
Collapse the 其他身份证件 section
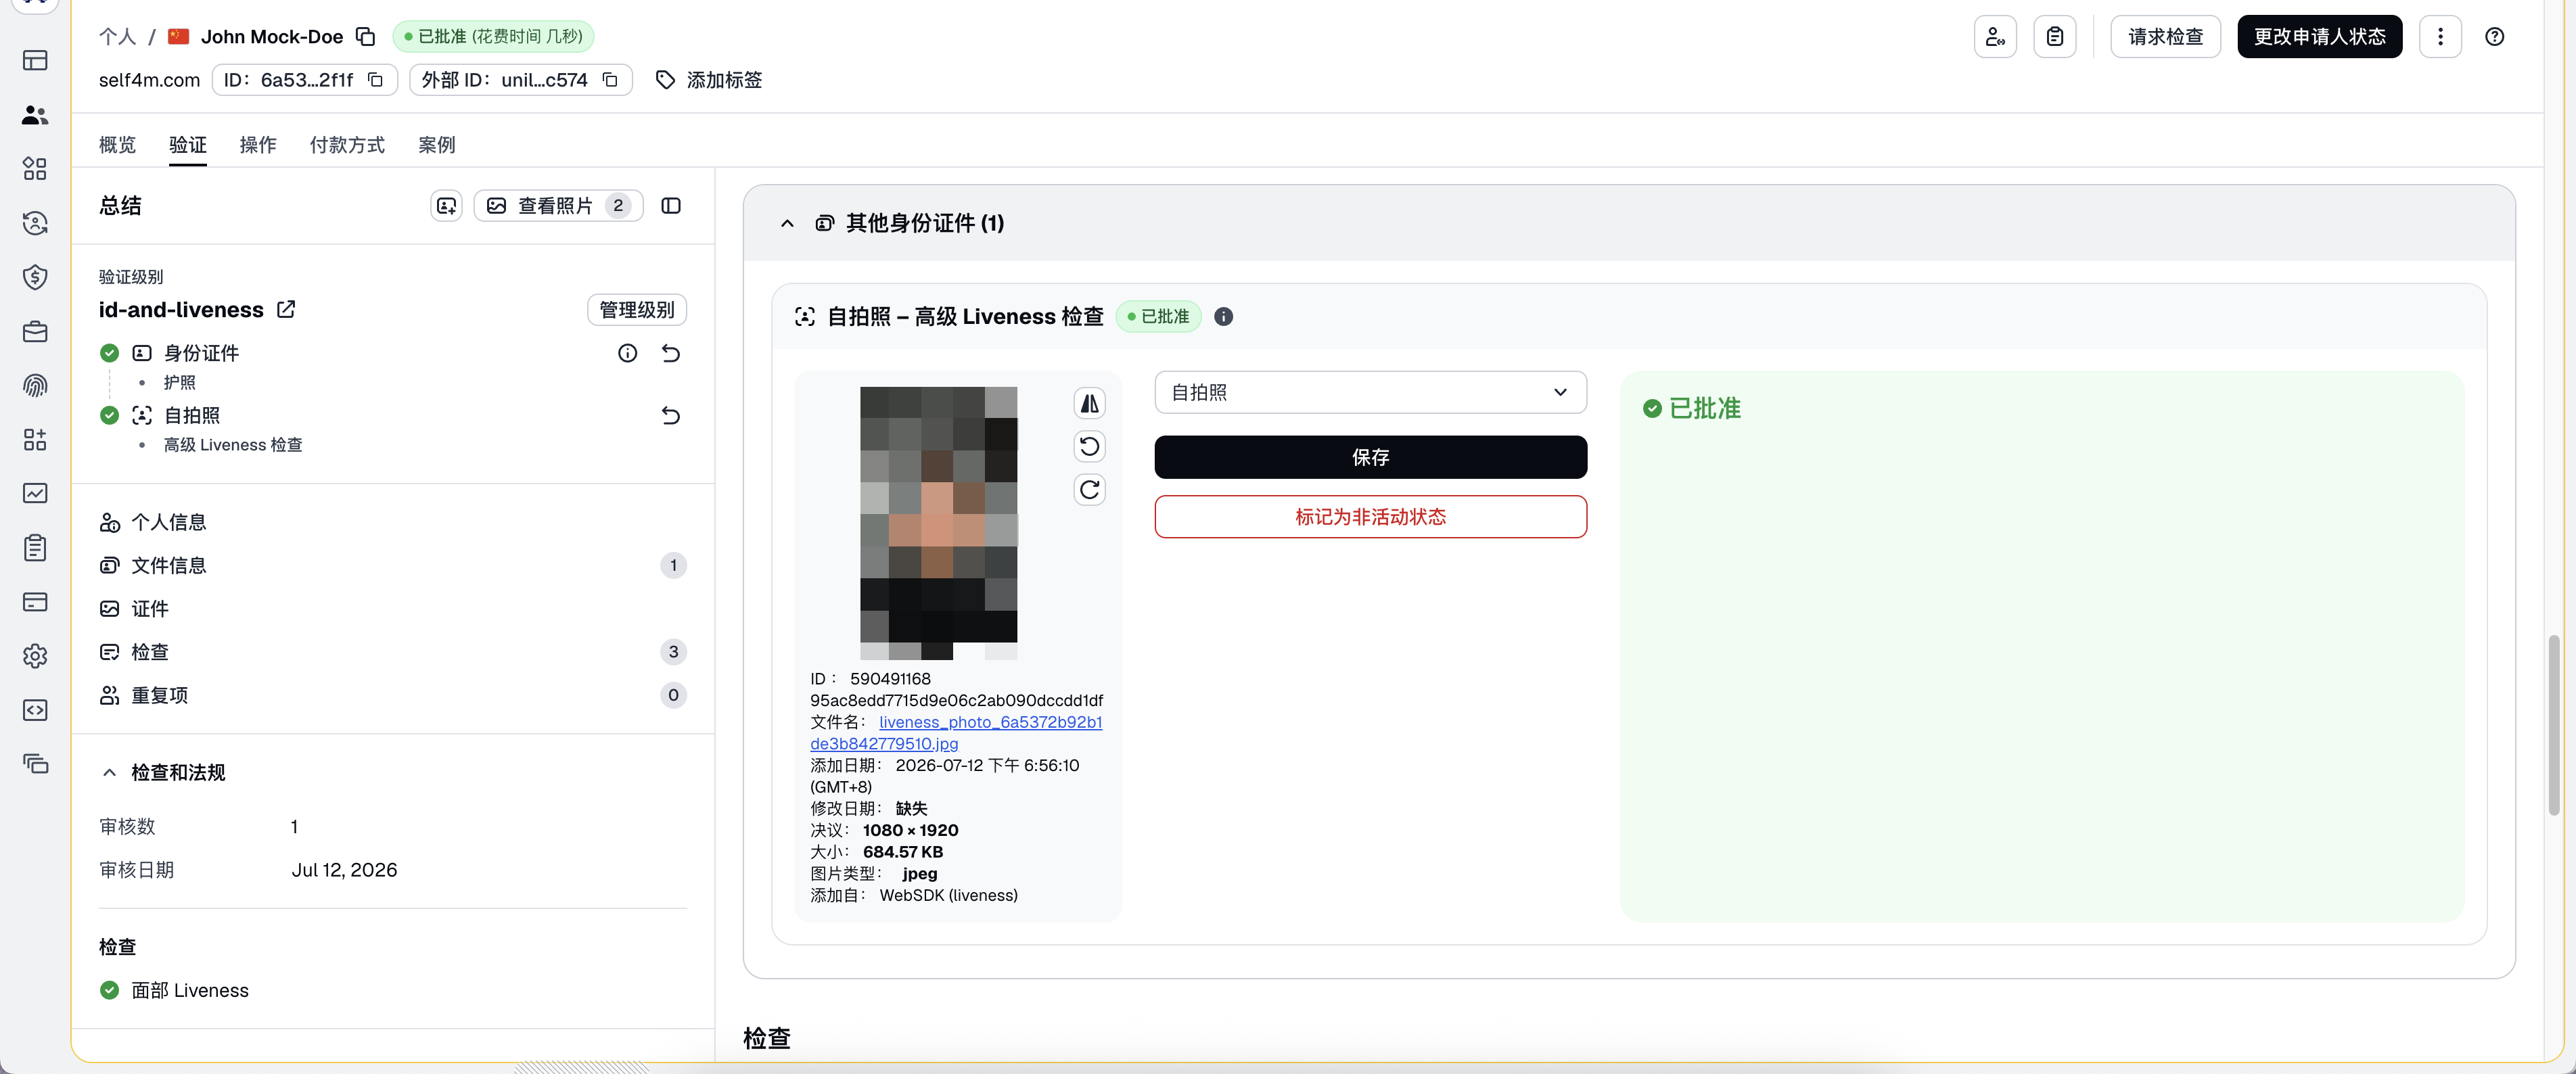click(x=787, y=223)
